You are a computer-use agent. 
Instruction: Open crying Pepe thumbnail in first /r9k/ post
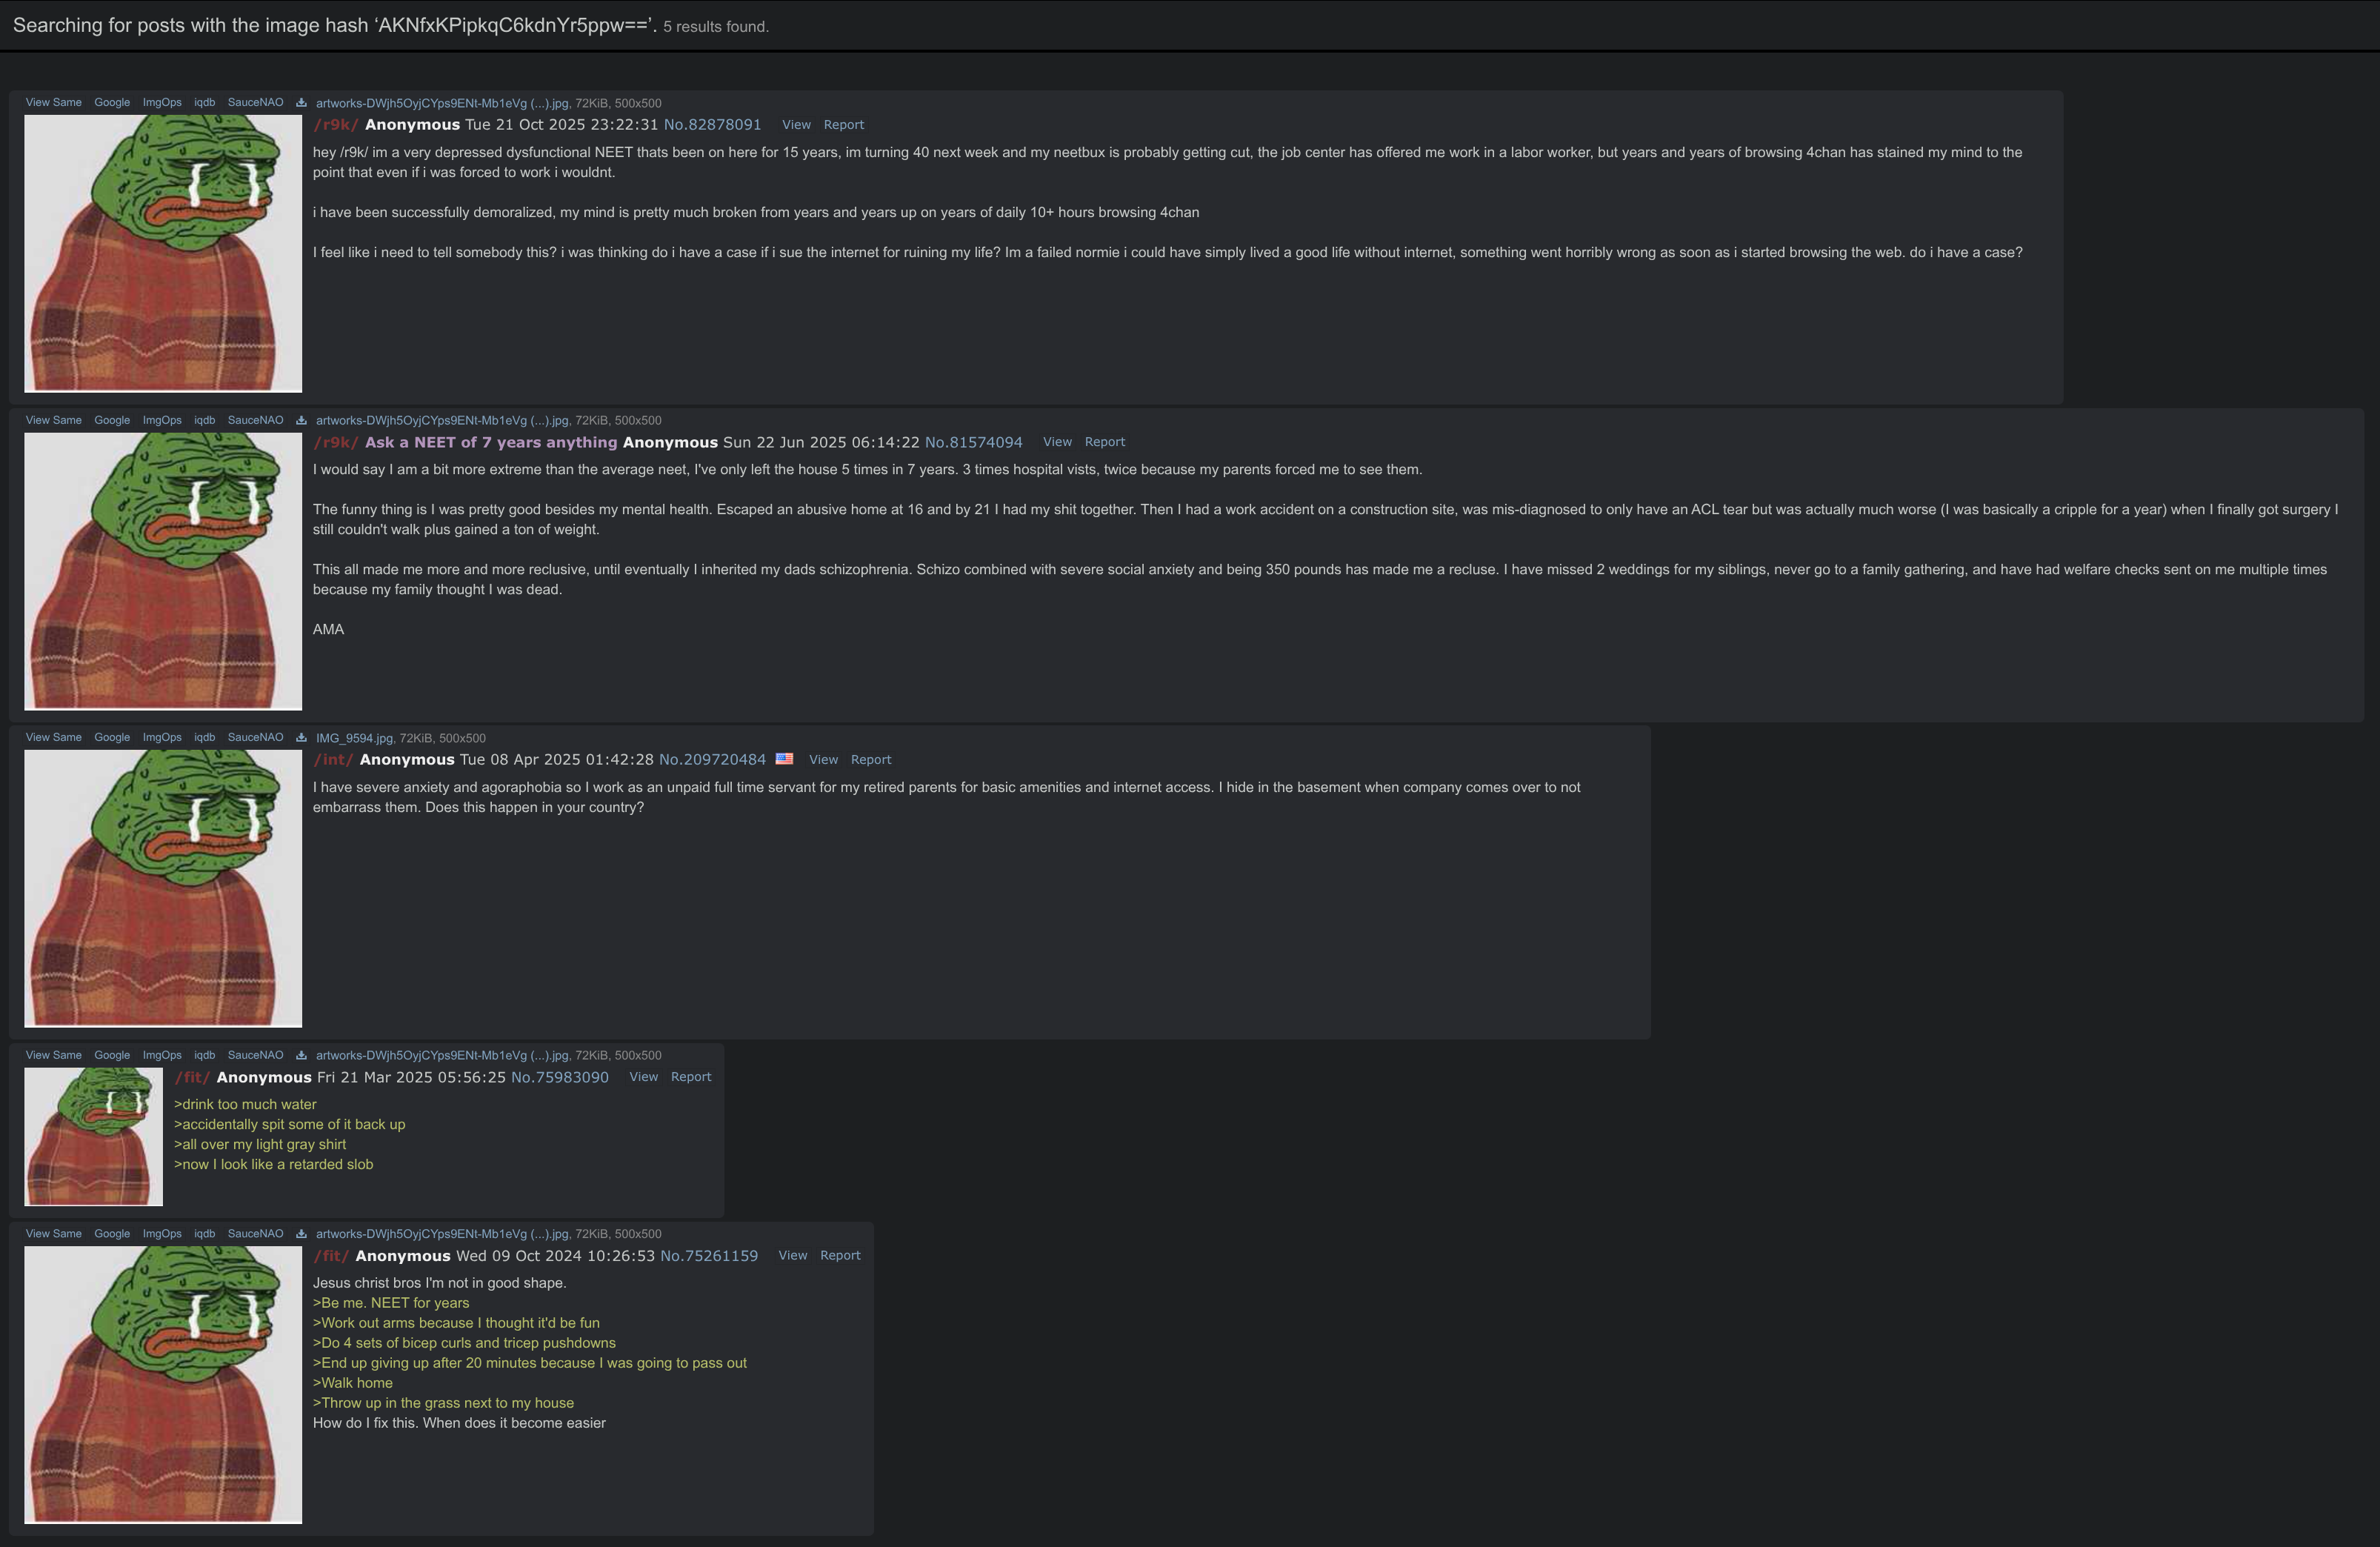tap(163, 253)
